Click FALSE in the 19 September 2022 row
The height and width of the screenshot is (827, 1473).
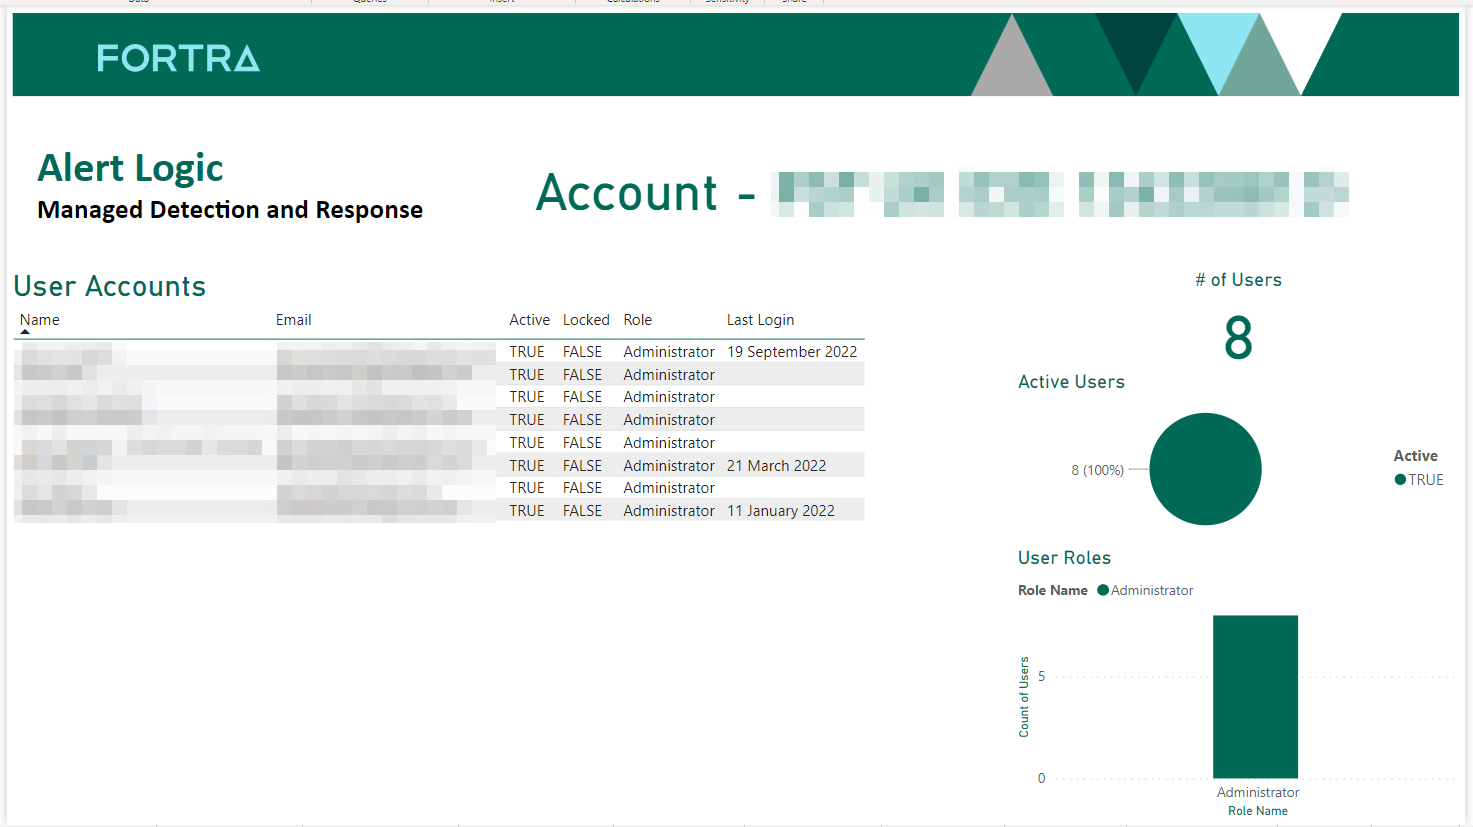pos(582,352)
